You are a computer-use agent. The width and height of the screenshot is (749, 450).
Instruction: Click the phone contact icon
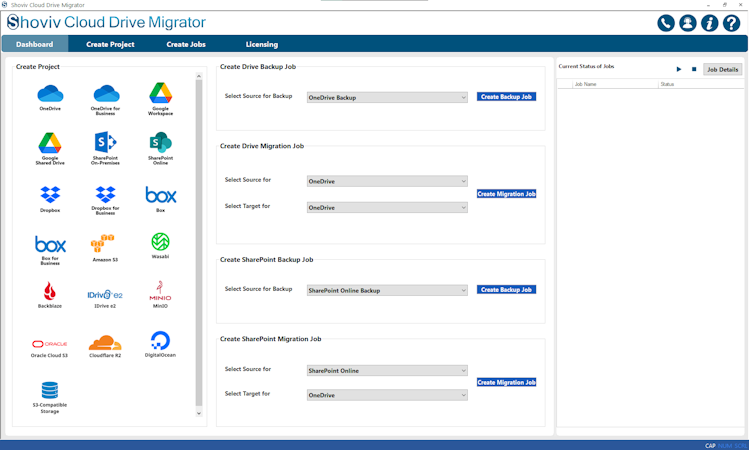click(665, 23)
